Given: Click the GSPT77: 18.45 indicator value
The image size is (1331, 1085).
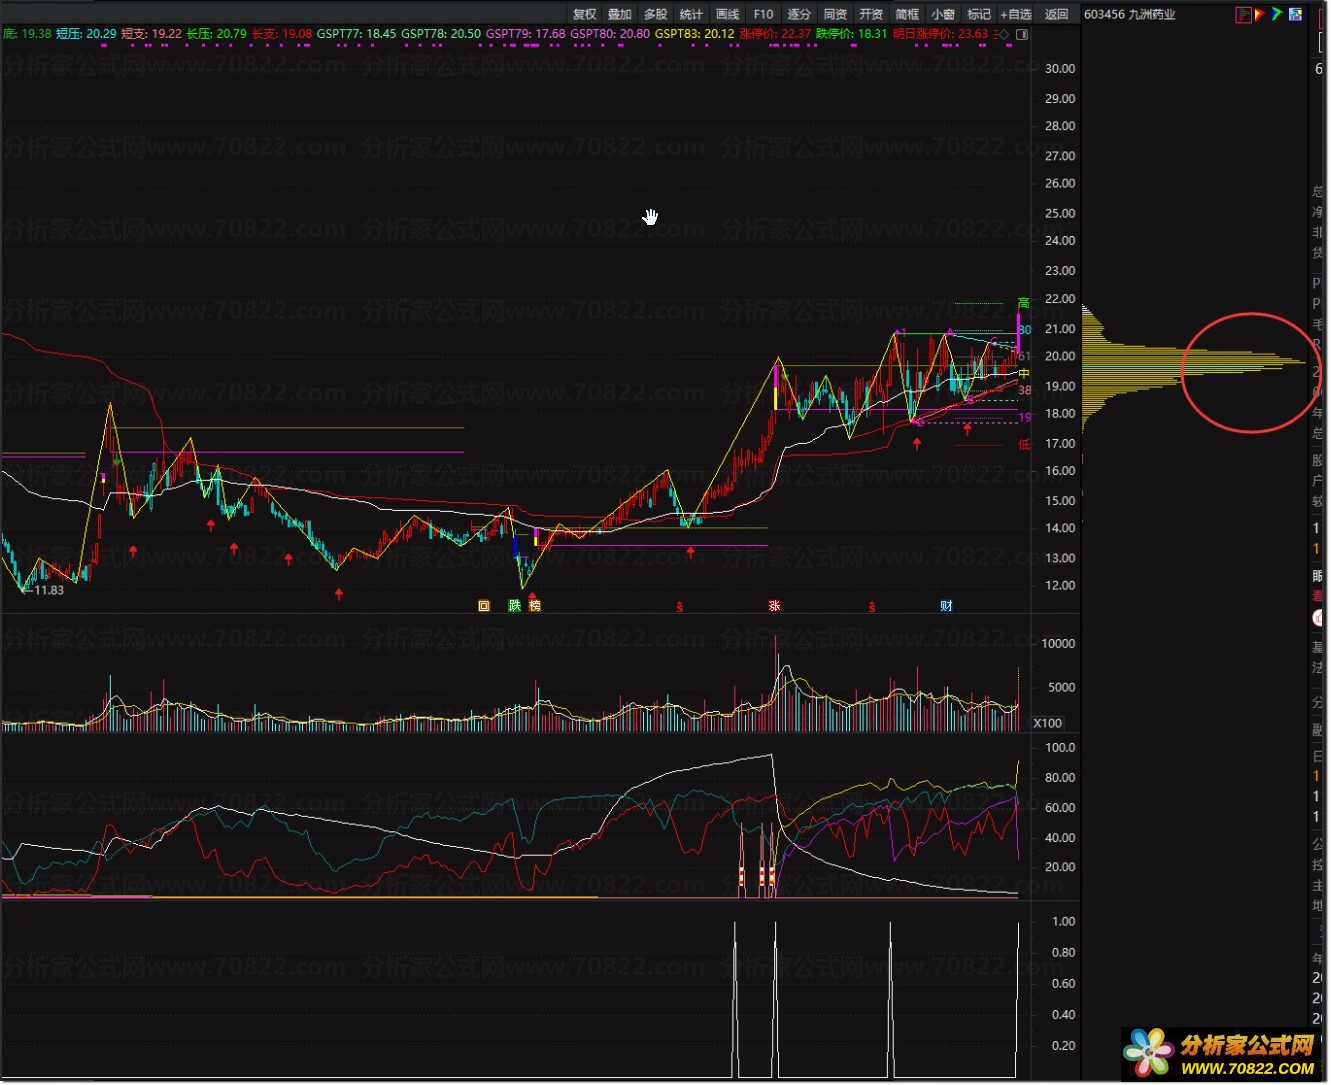Looking at the screenshot, I should click(x=357, y=34).
